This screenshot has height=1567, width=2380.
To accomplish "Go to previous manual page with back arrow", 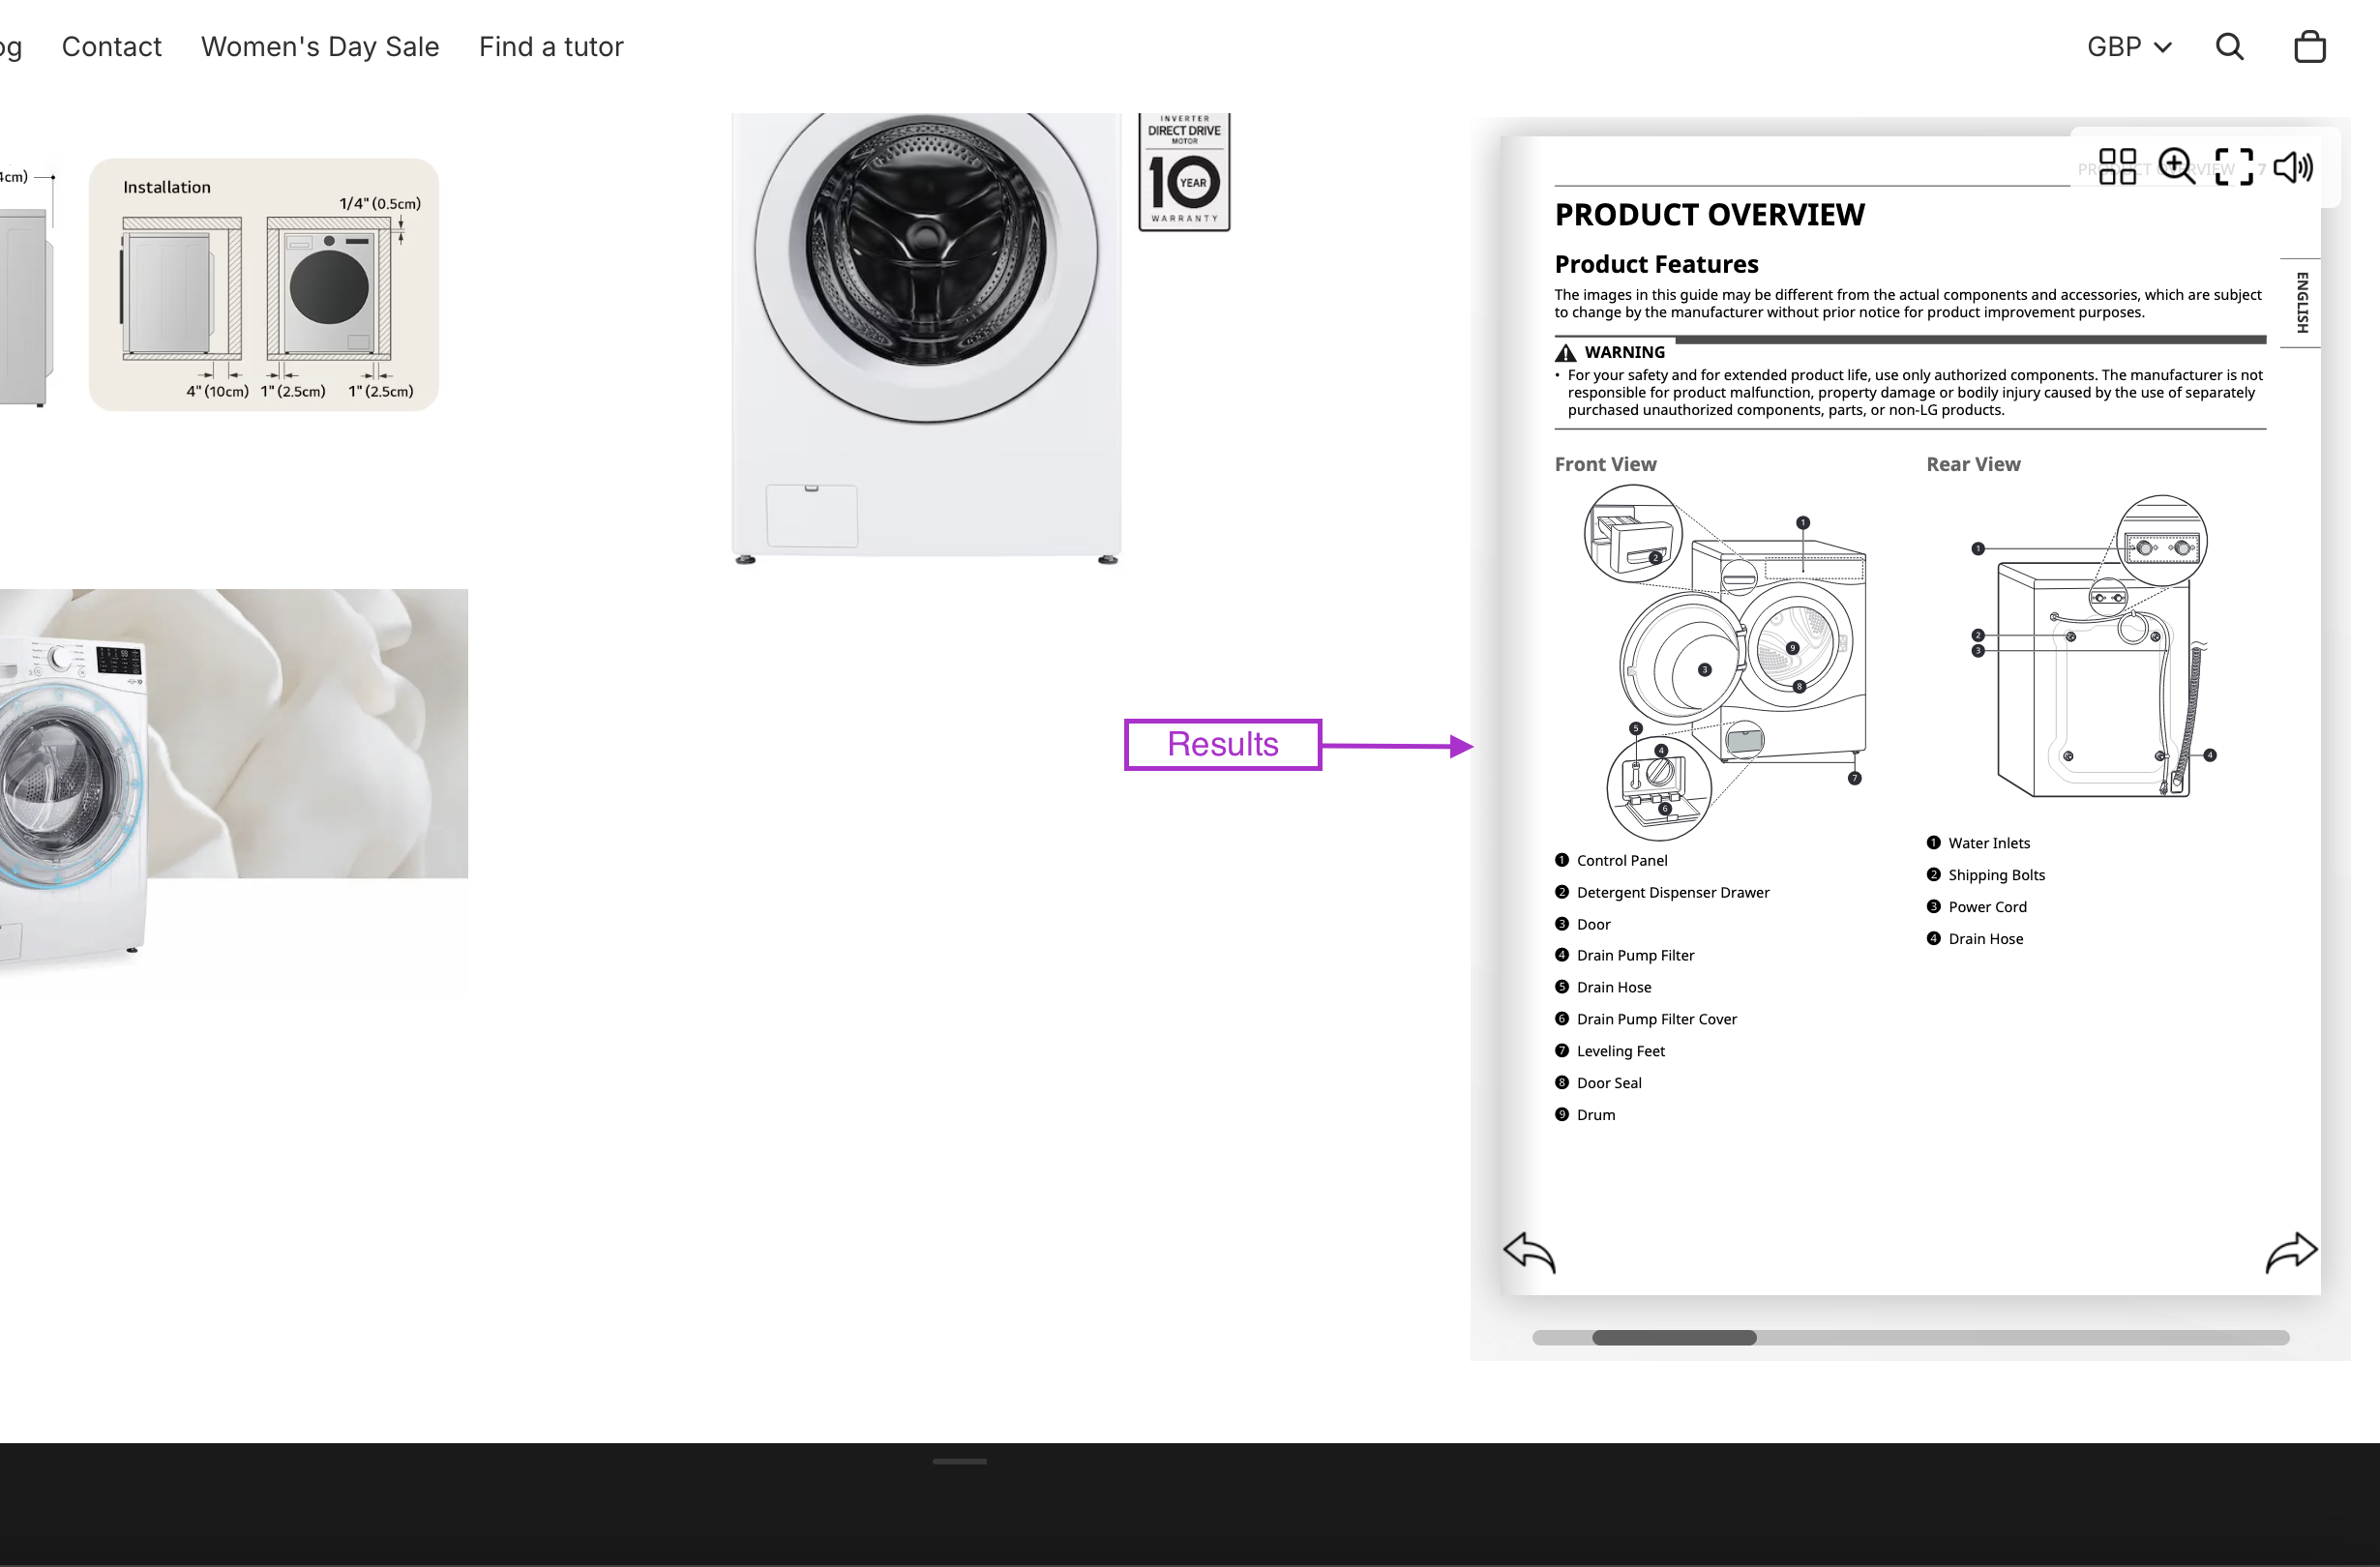I will click(x=1530, y=1251).
